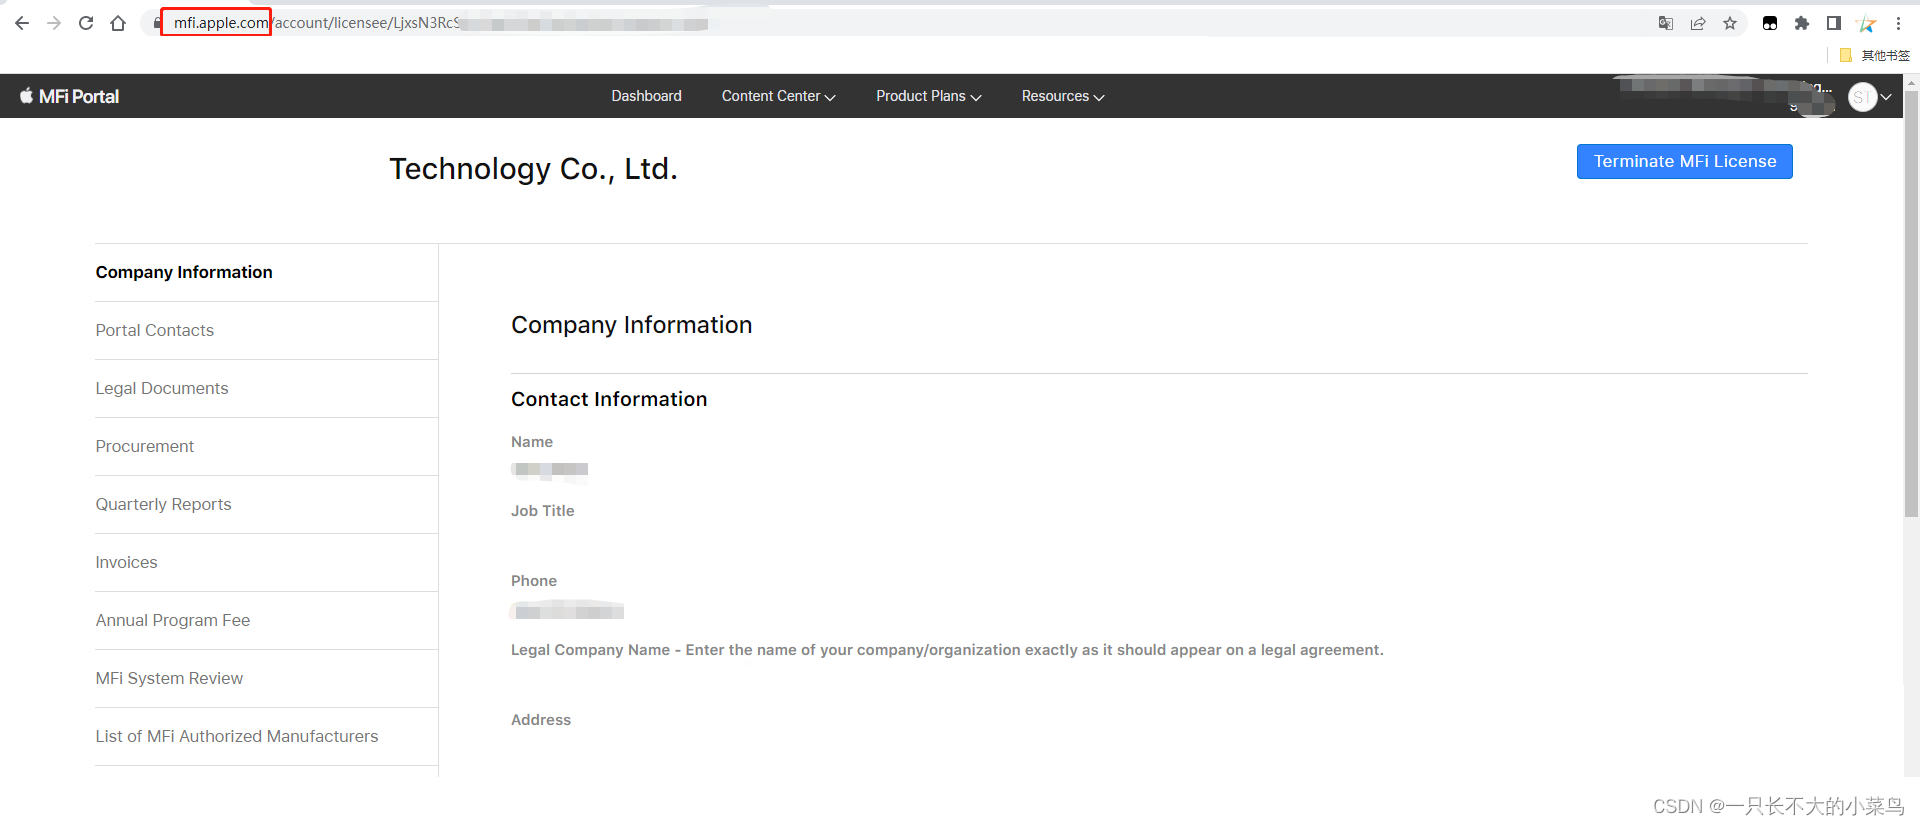Open the browser home page
The image size is (1920, 825).
tap(118, 23)
